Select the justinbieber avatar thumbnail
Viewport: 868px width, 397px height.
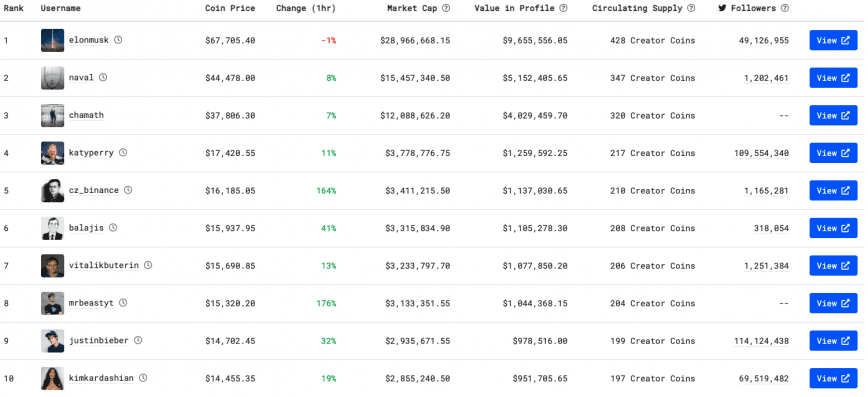click(x=52, y=341)
